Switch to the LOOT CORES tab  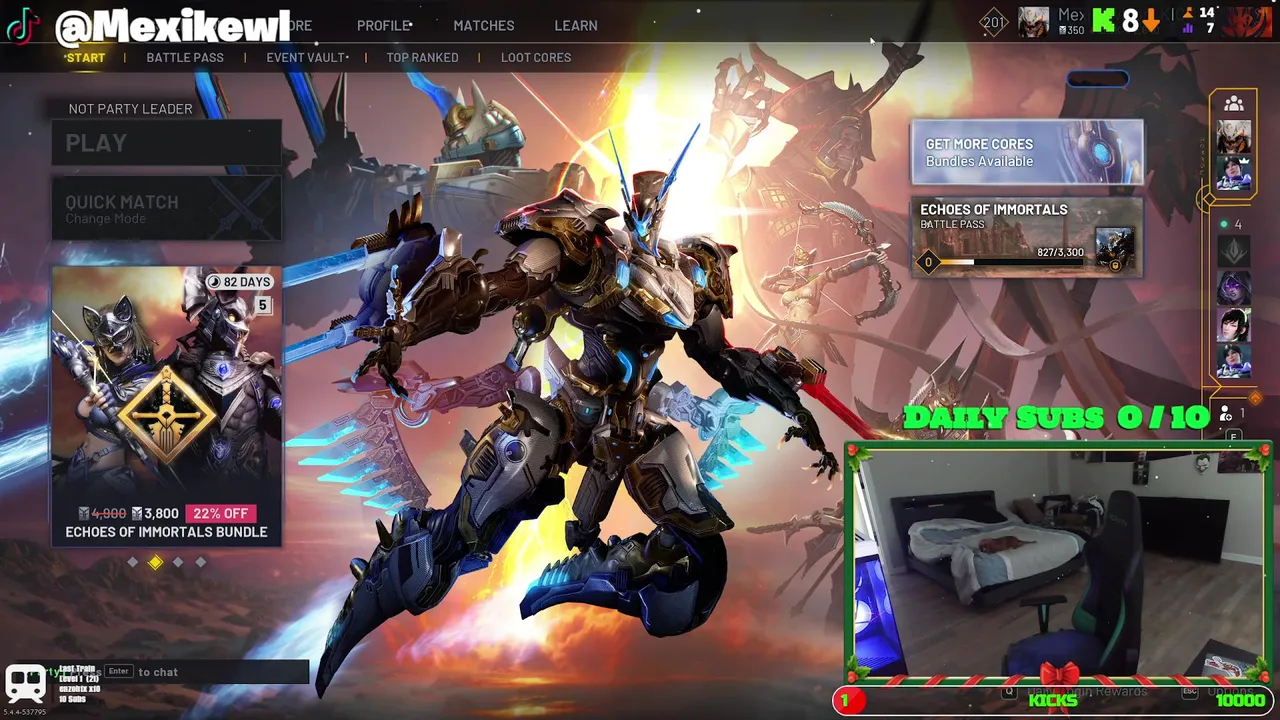[x=536, y=57]
